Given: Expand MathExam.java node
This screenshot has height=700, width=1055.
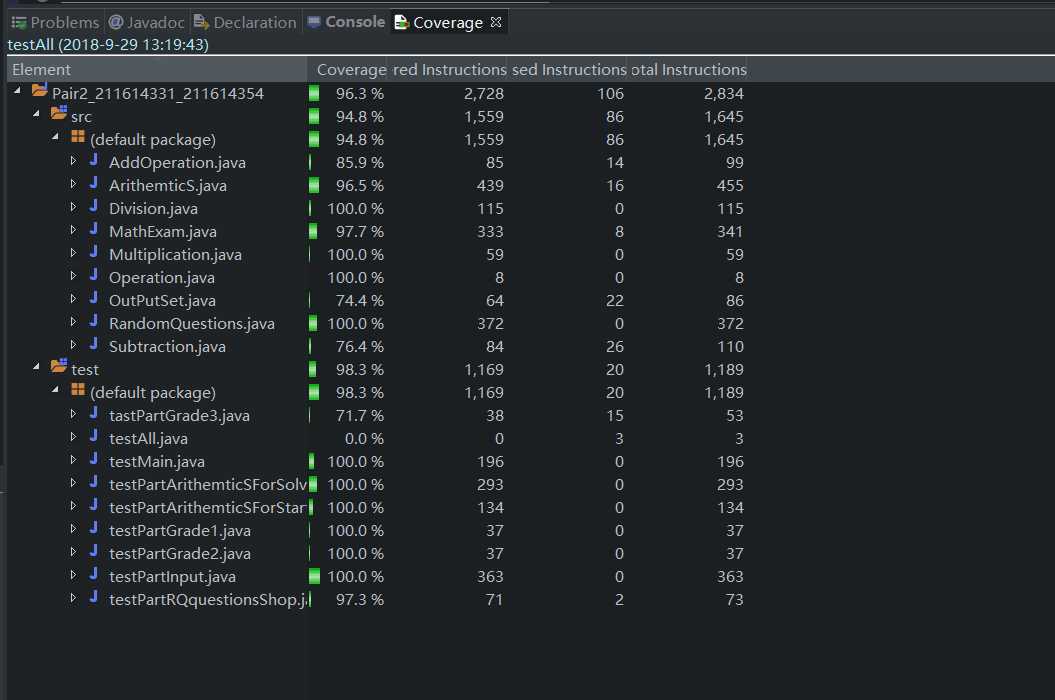Looking at the screenshot, I should [x=73, y=230].
